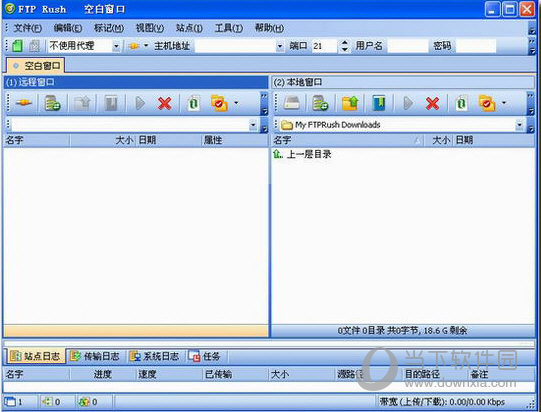
Task: Click the greyed bookmark icon in remote pane
Action: pyautogui.click(x=111, y=103)
